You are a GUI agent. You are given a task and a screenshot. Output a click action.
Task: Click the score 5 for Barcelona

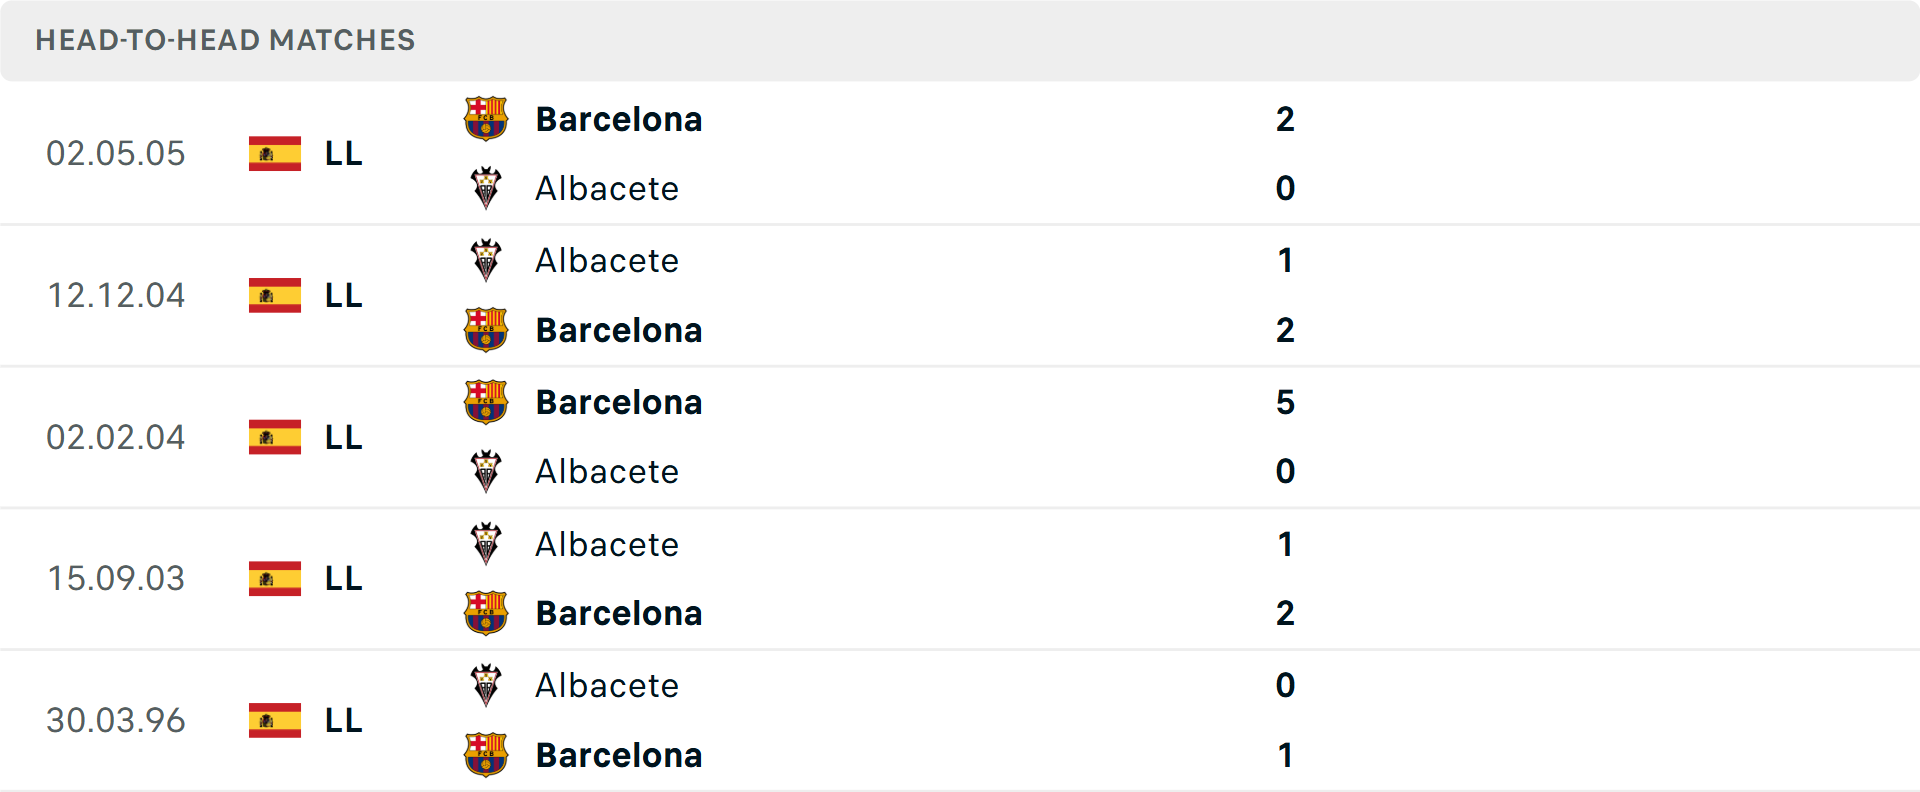click(x=1286, y=403)
